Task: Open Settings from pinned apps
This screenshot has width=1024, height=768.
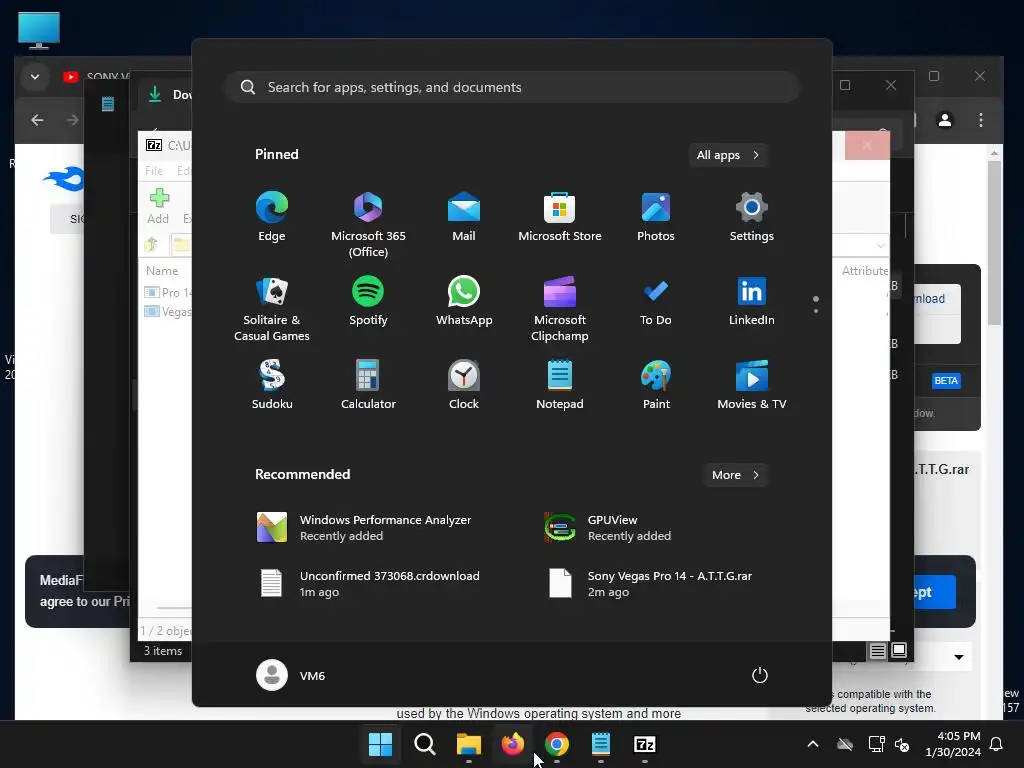Action: [752, 217]
